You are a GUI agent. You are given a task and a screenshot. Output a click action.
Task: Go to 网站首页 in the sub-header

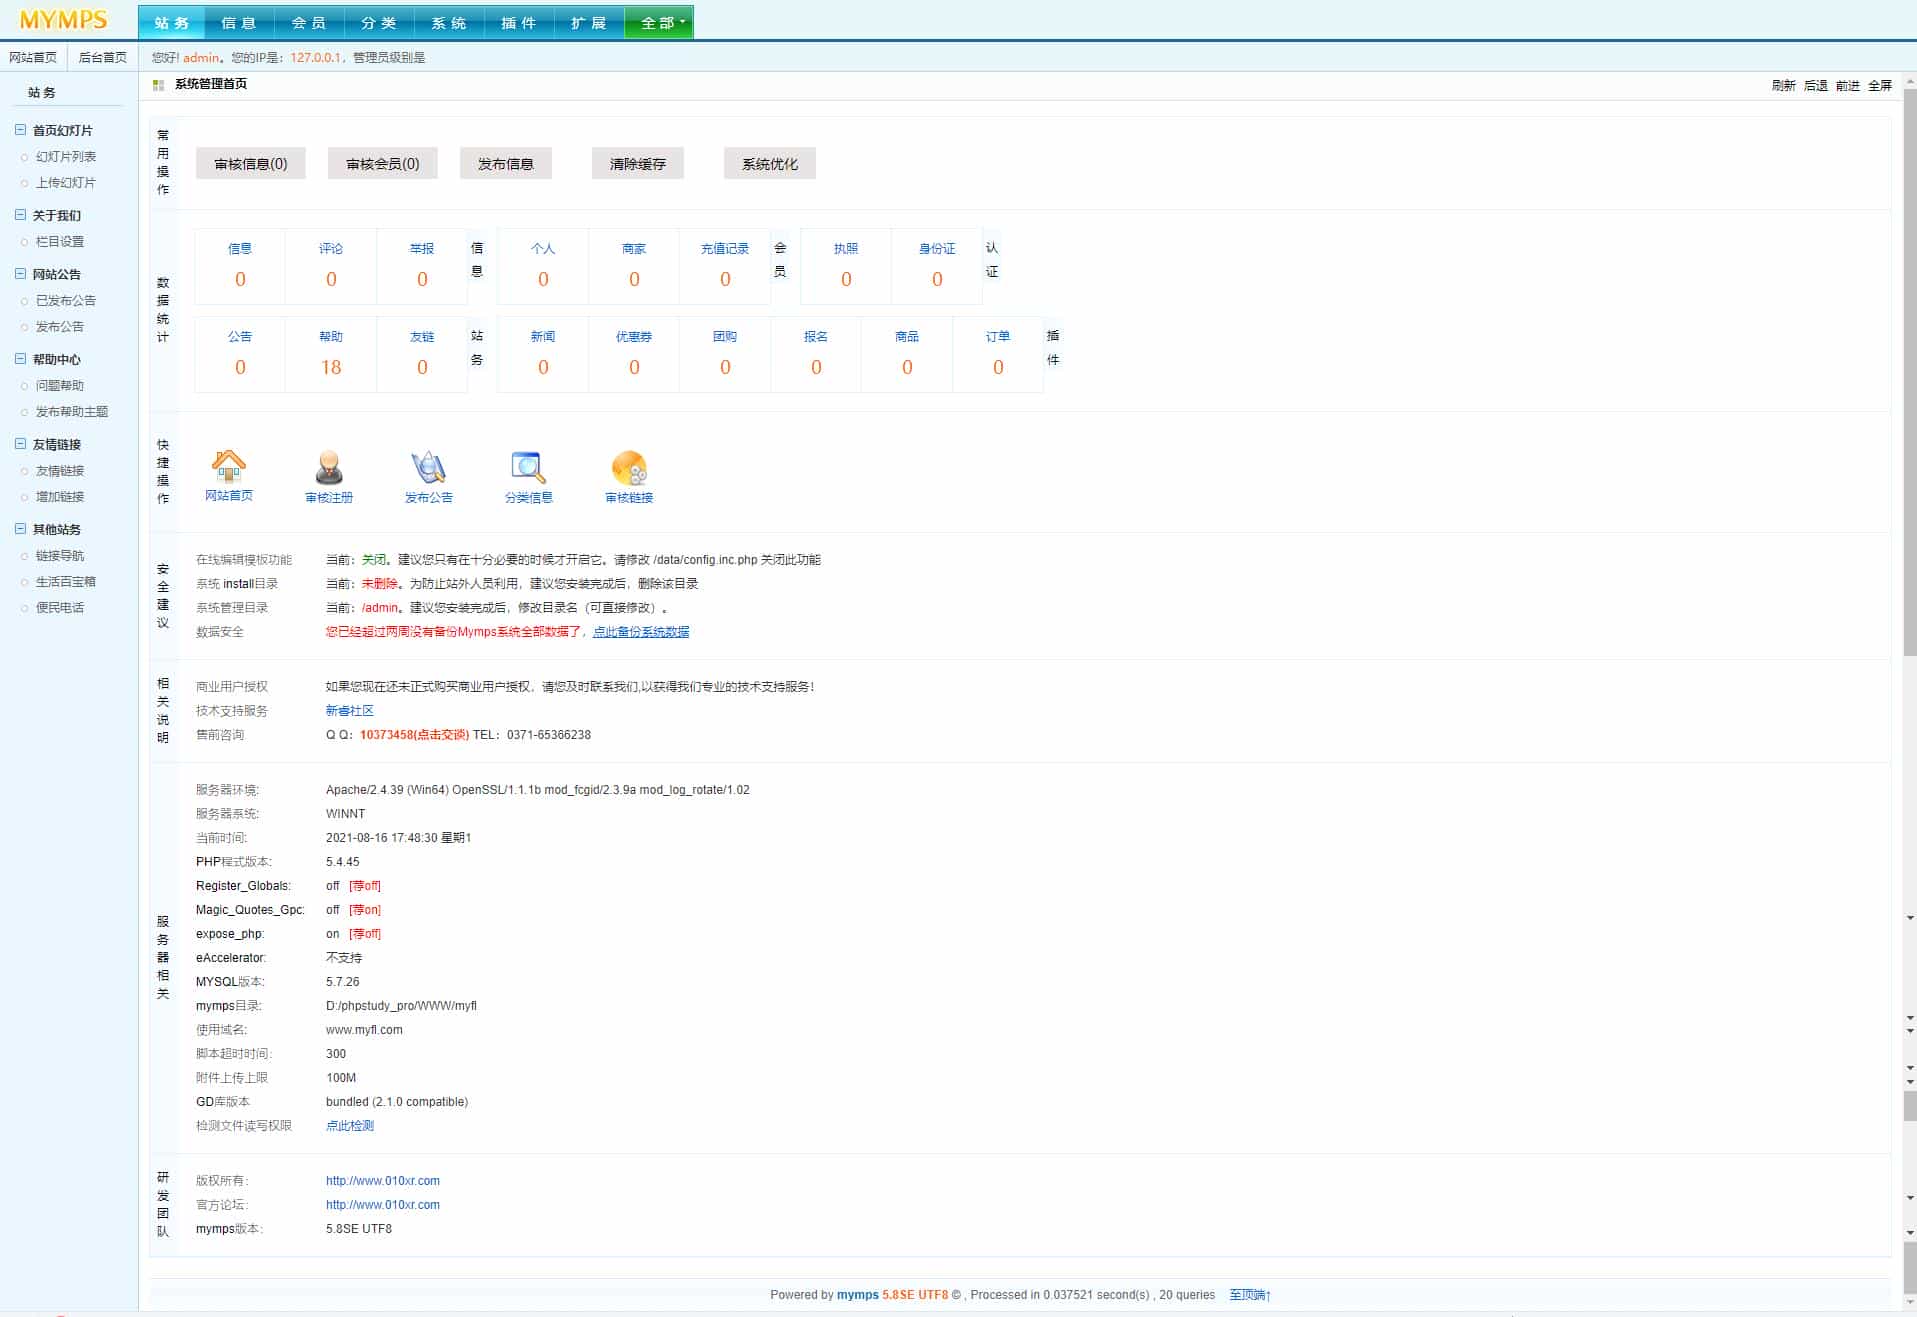[x=33, y=57]
